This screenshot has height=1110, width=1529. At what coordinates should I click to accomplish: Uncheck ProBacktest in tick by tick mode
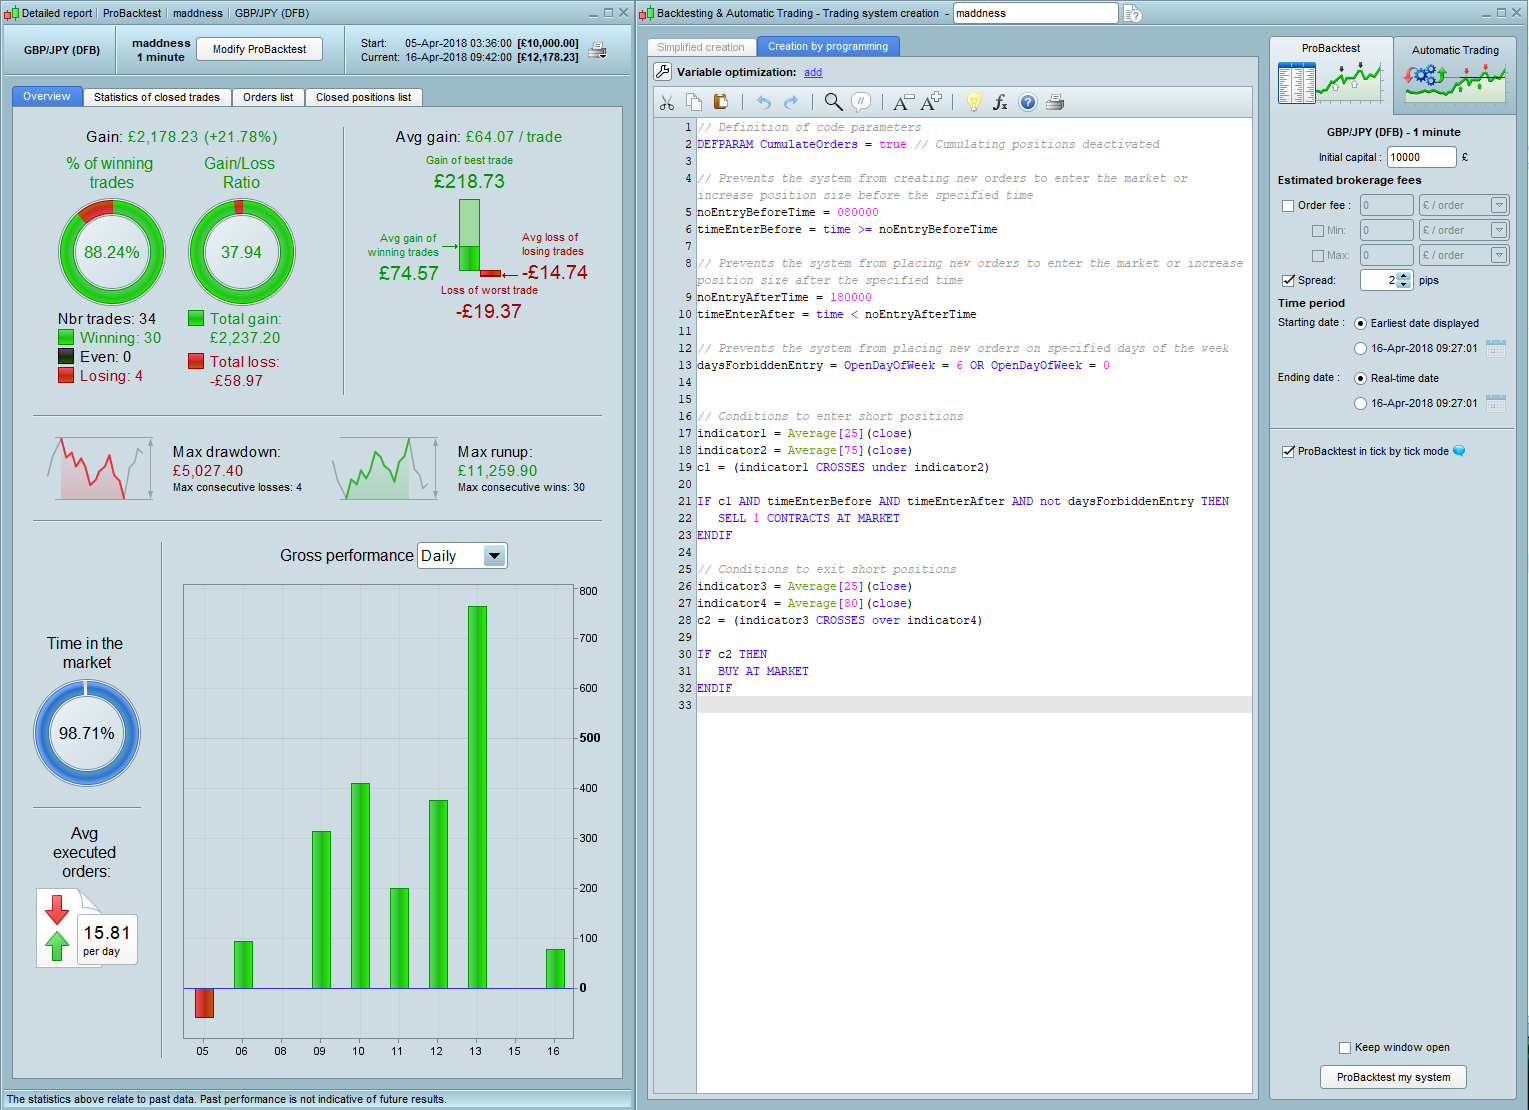point(1288,452)
